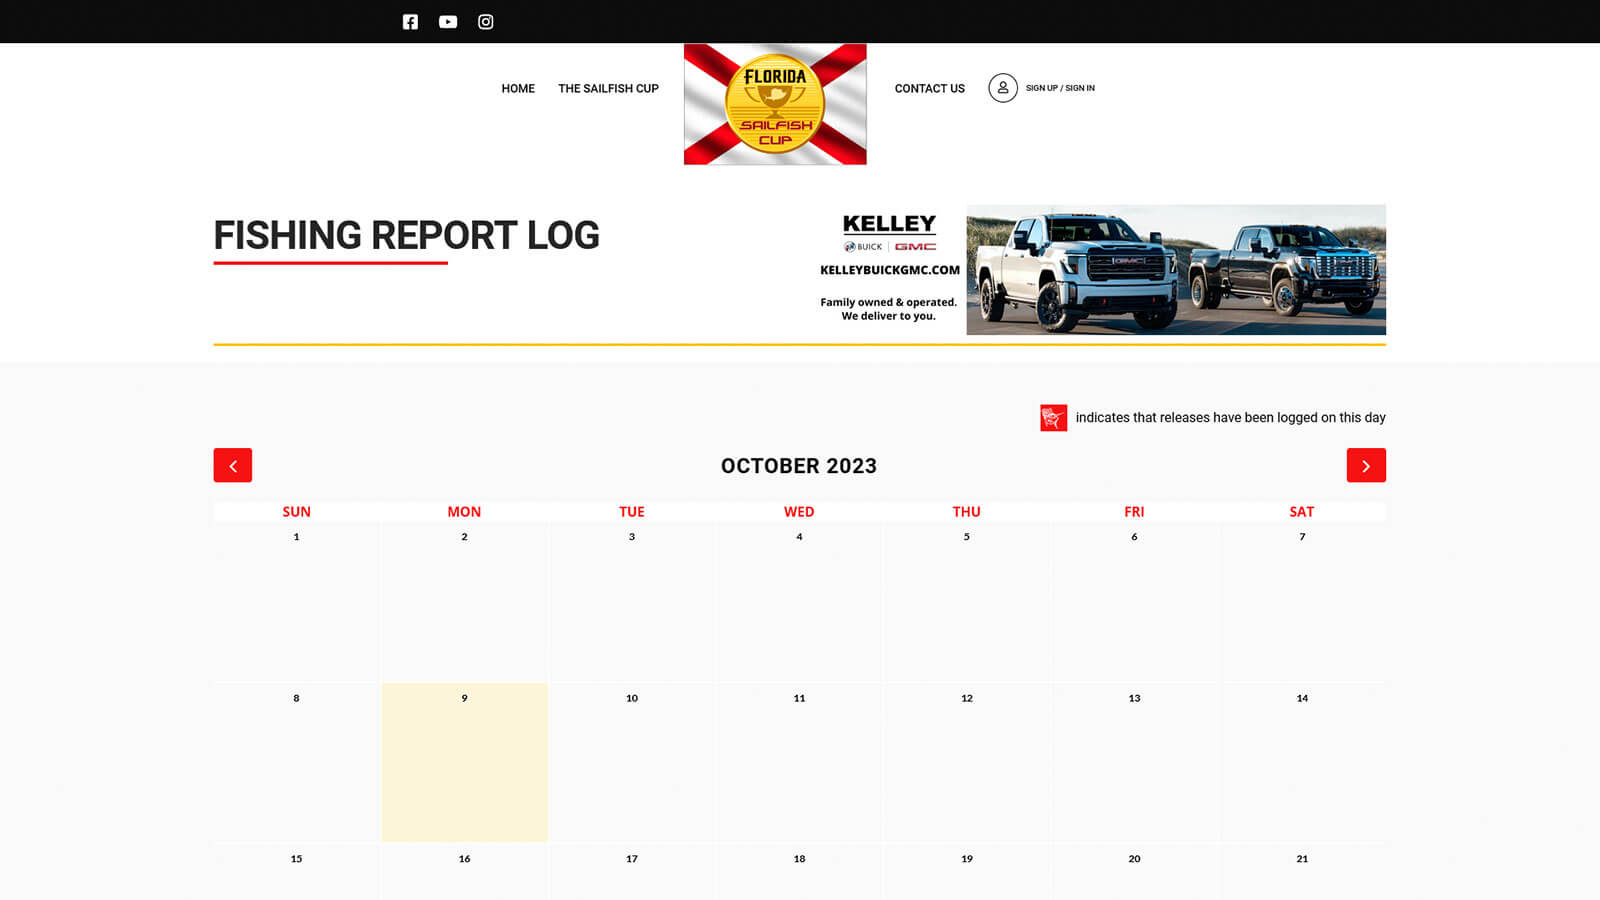Click the Florida Sailfish Cup logo

pyautogui.click(x=775, y=104)
